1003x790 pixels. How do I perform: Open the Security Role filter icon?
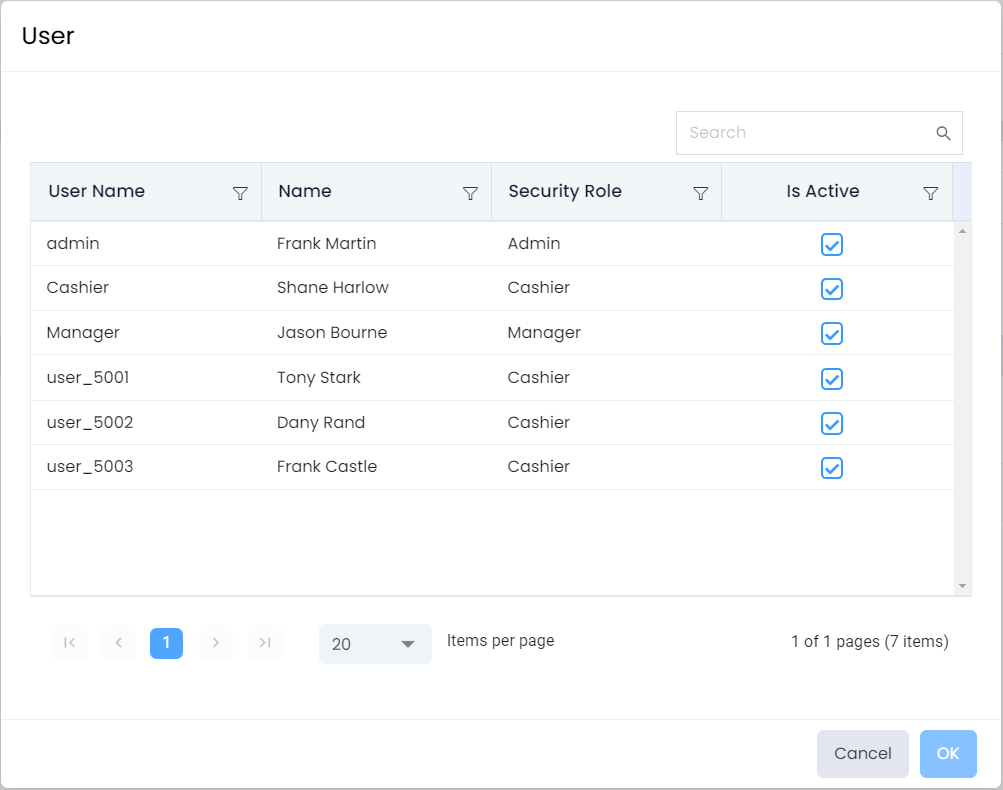[x=701, y=193]
